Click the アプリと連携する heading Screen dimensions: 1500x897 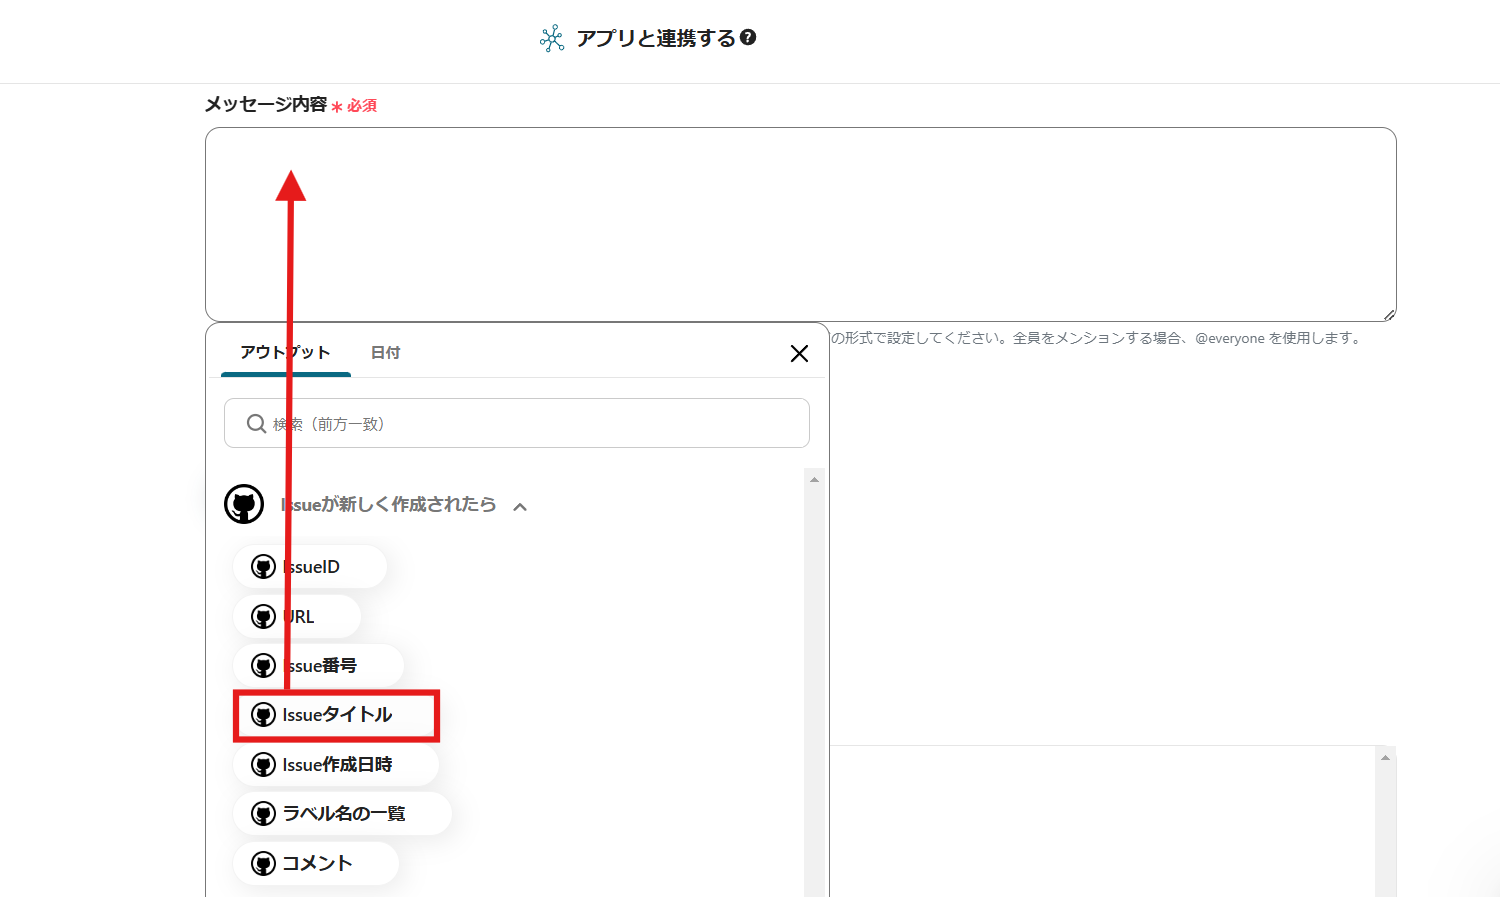point(656,38)
